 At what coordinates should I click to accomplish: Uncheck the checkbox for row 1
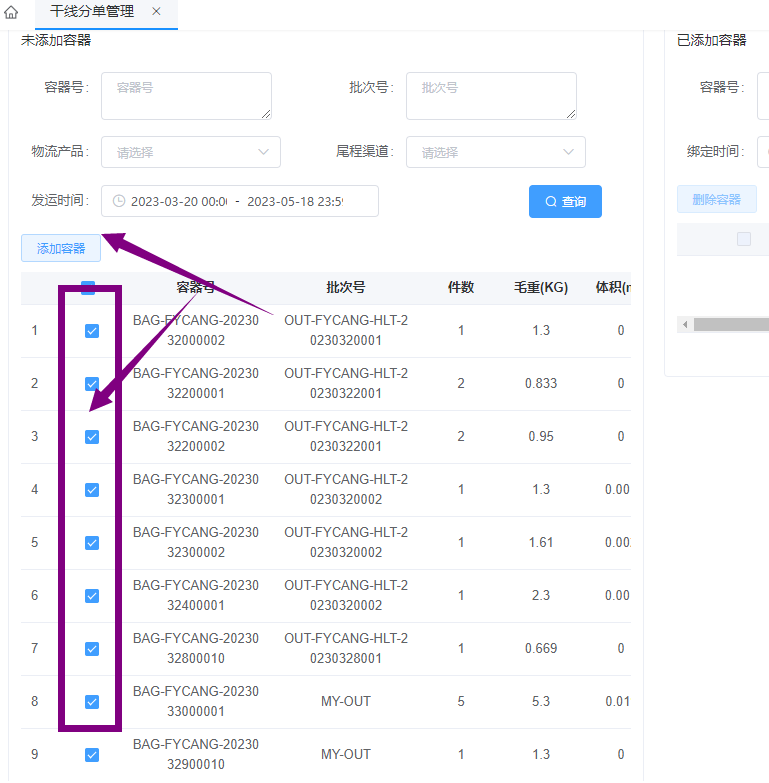[92, 331]
